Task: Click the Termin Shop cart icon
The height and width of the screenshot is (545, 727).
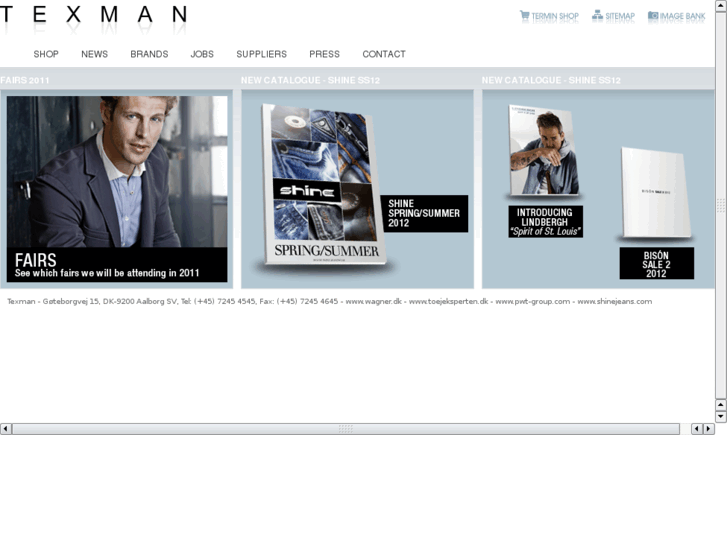Action: (524, 16)
